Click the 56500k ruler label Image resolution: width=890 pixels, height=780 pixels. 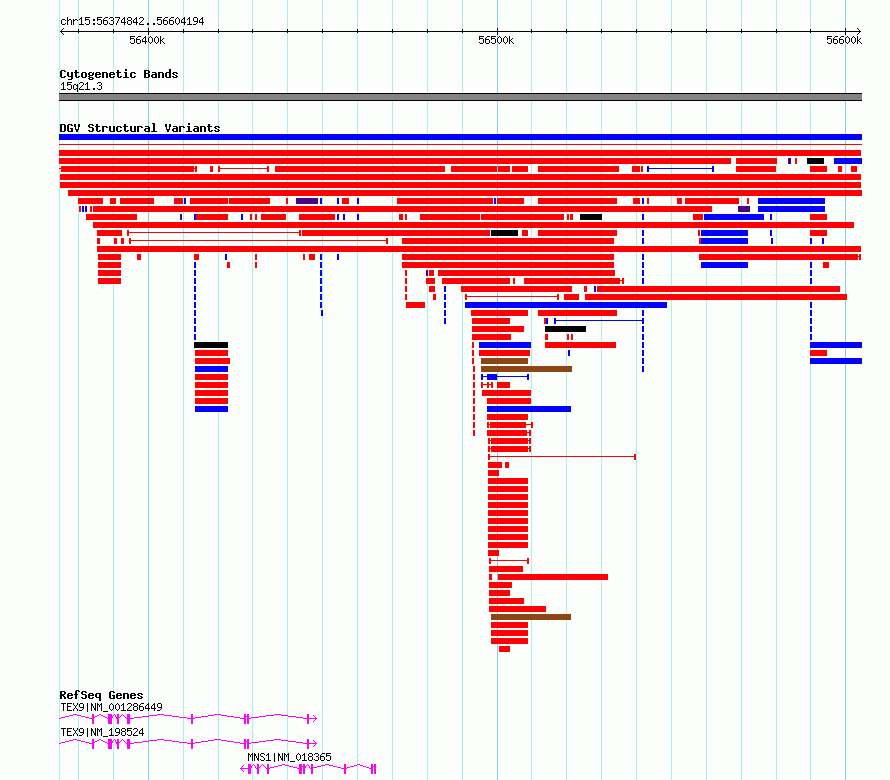(x=496, y=40)
